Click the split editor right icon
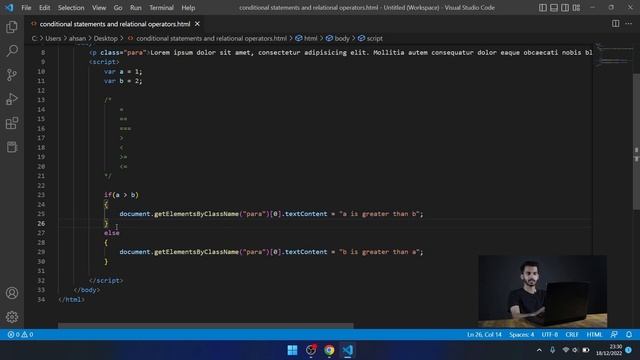 pos(616,24)
